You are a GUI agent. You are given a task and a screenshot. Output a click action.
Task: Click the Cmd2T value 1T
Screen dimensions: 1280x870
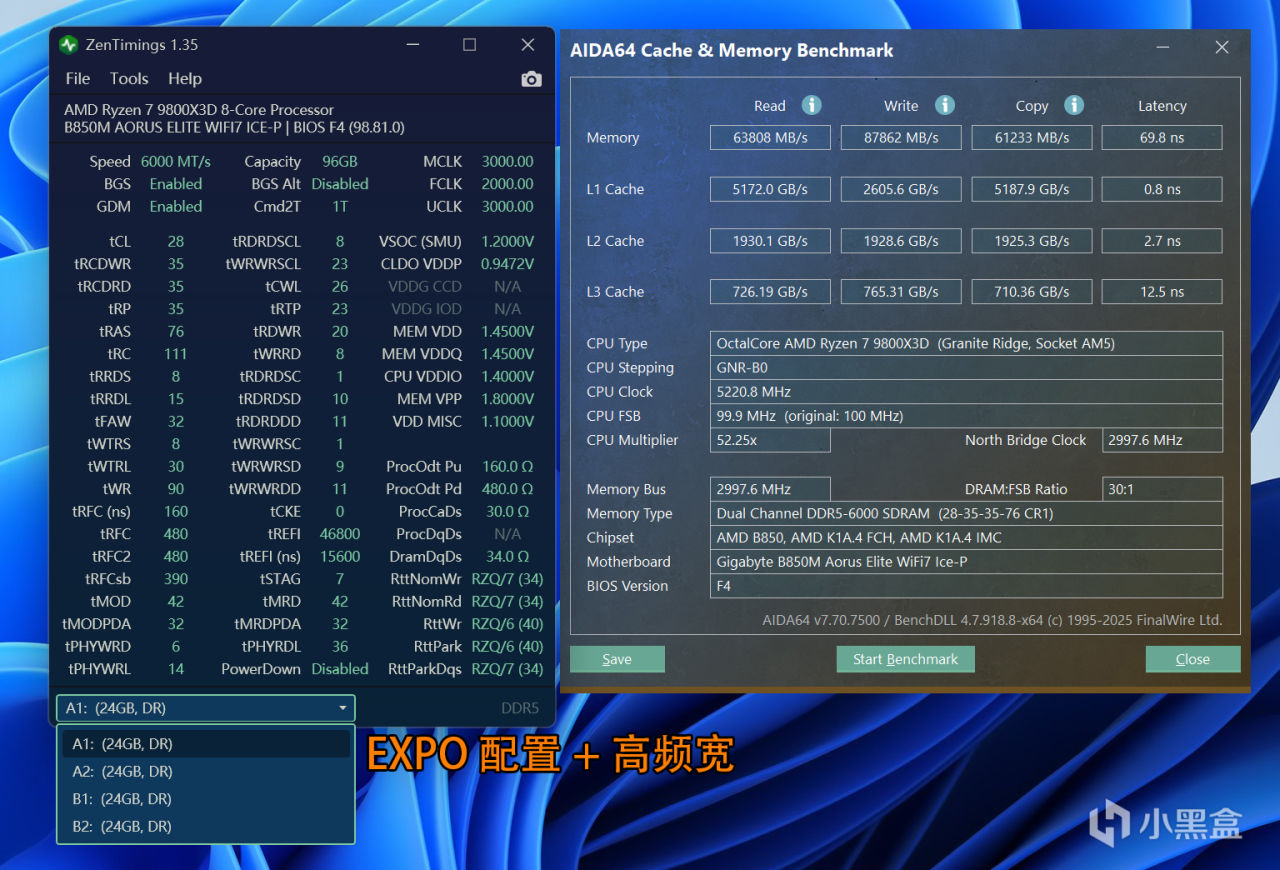click(340, 206)
